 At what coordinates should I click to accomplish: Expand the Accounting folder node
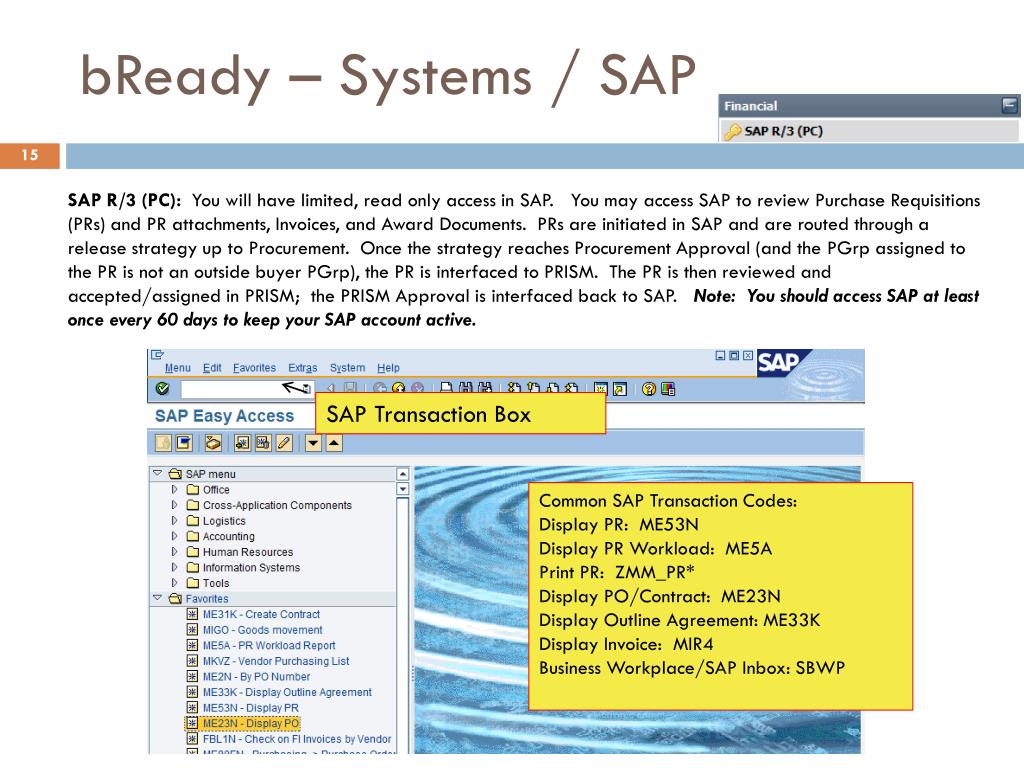pyautogui.click(x=174, y=536)
